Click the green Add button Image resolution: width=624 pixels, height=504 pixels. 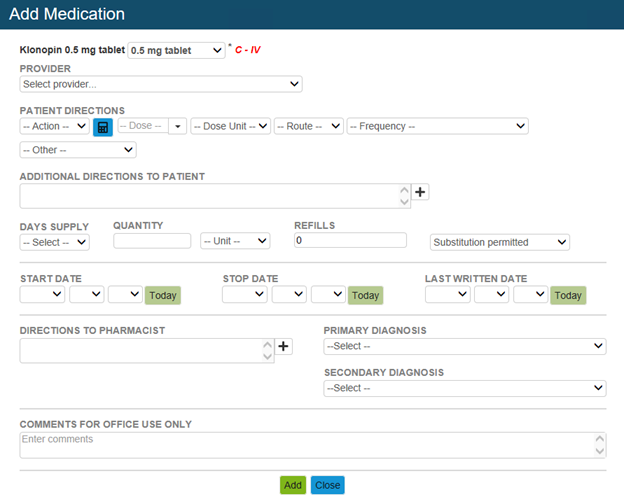pyautogui.click(x=292, y=485)
